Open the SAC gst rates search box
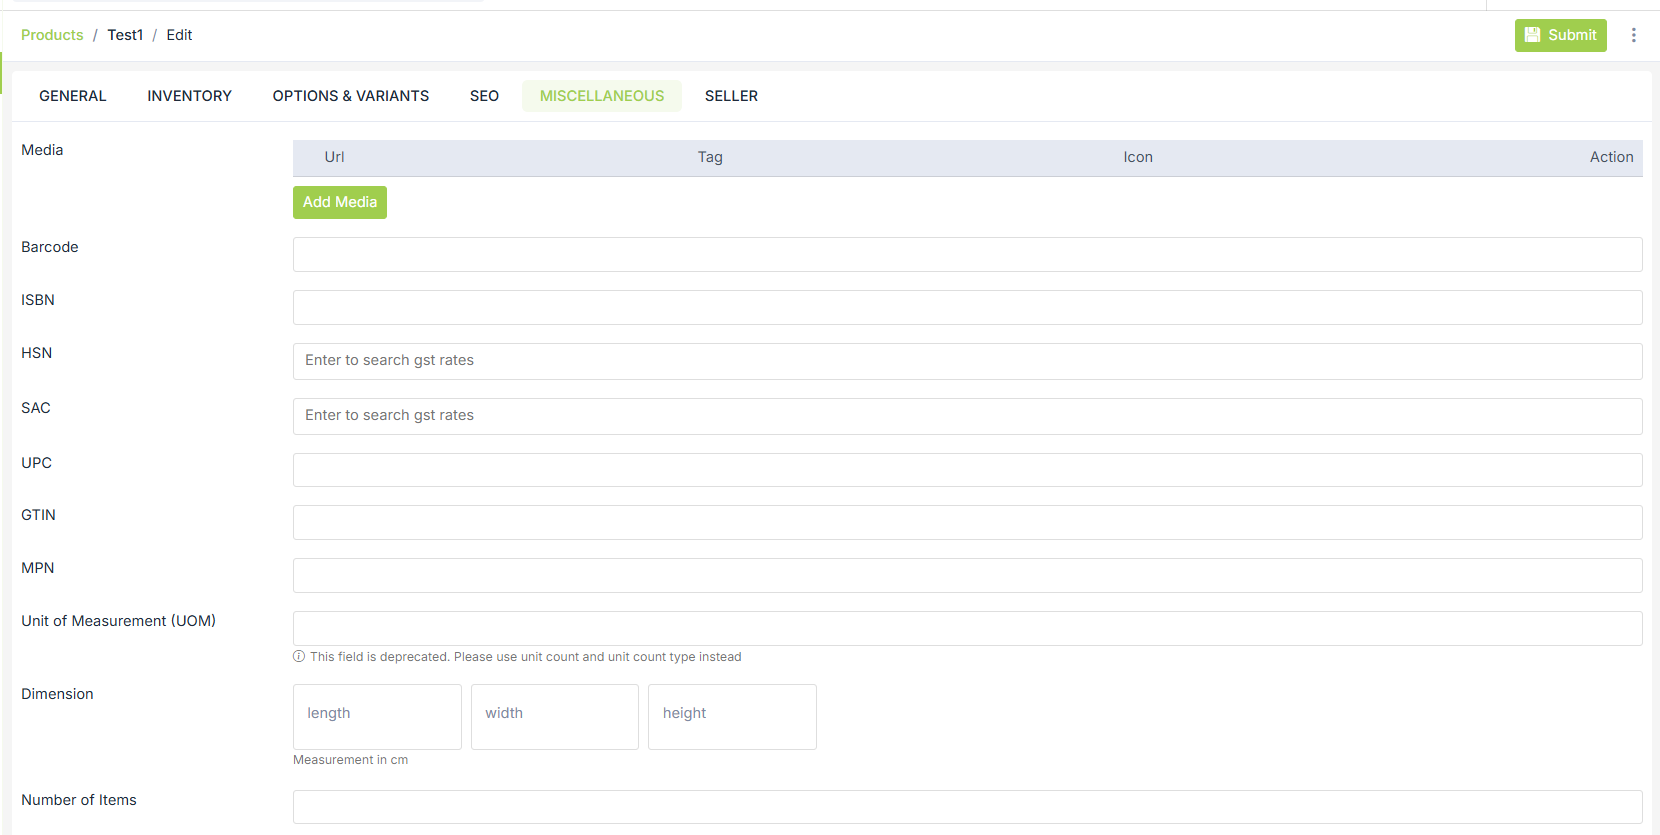The image size is (1660, 835). [x=966, y=416]
